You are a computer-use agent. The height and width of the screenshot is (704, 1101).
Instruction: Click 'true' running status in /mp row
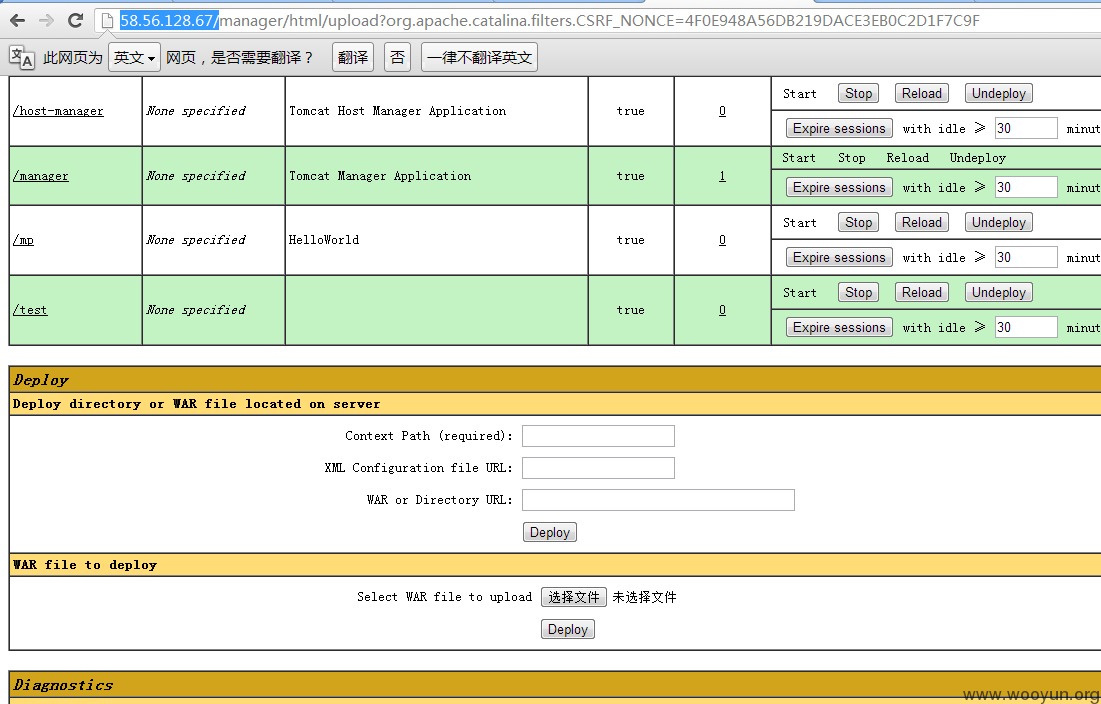631,240
